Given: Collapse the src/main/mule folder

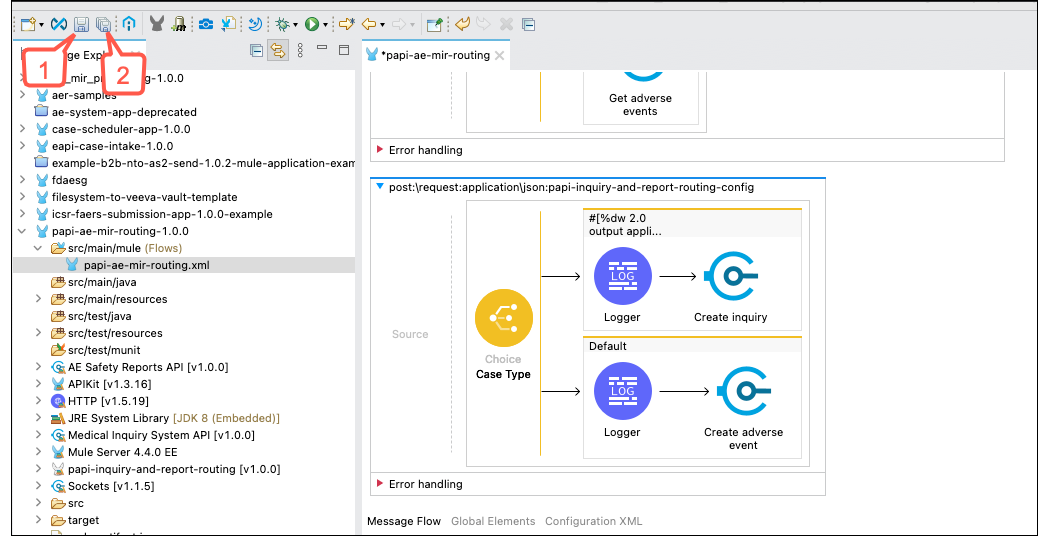Looking at the screenshot, I should pos(39,249).
